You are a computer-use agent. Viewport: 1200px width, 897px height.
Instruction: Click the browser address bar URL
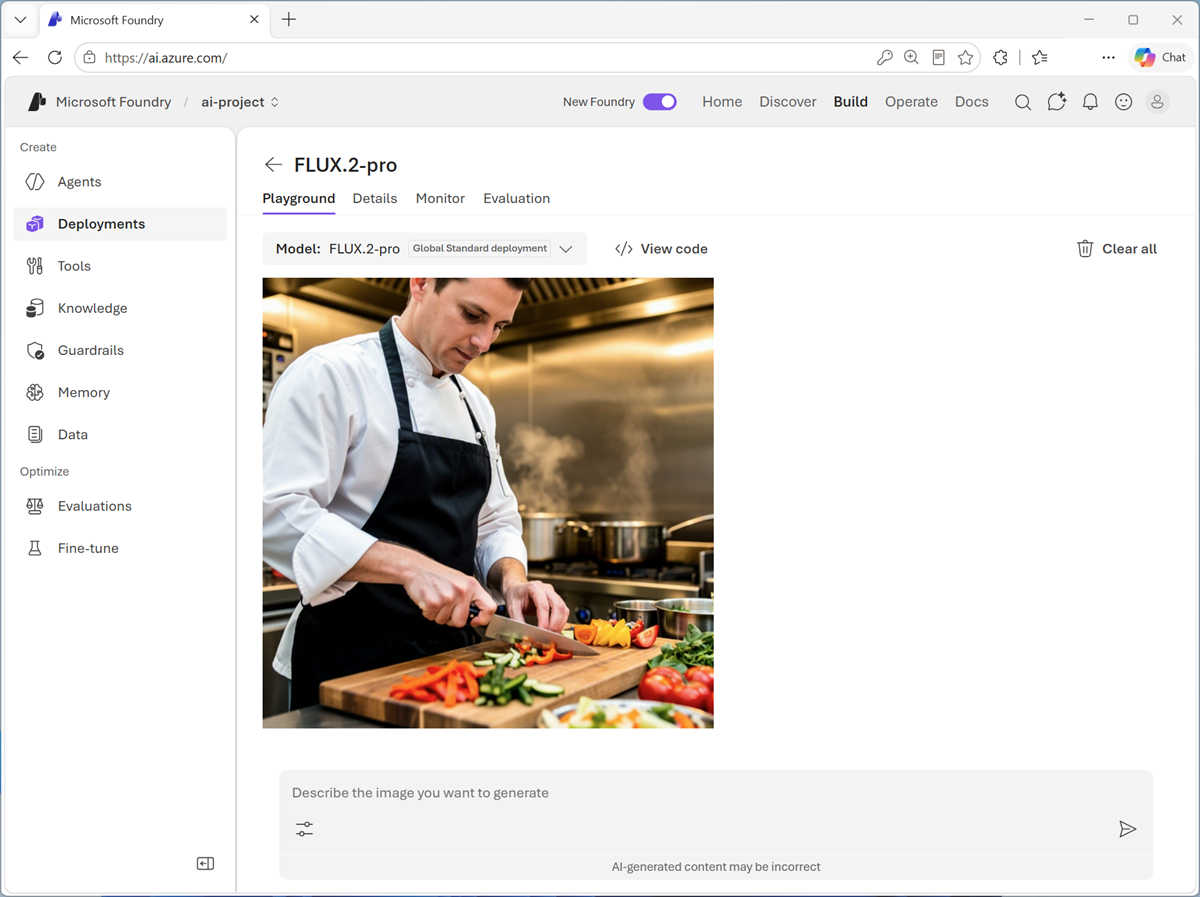tap(166, 58)
